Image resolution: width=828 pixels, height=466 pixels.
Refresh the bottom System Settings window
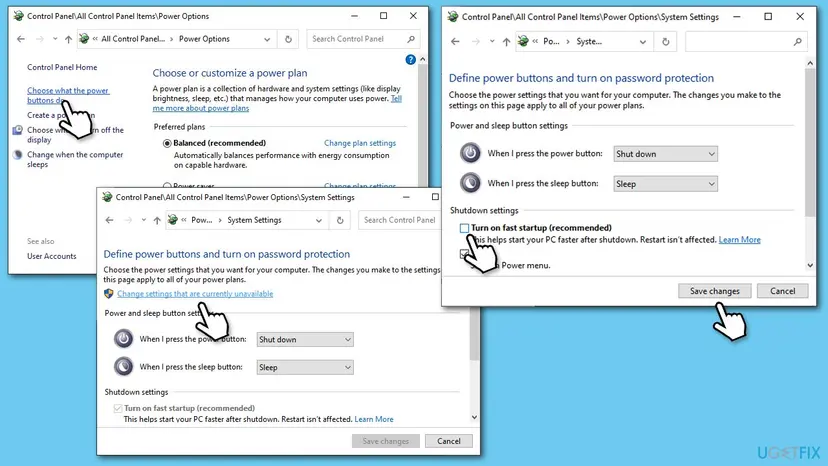(340, 220)
